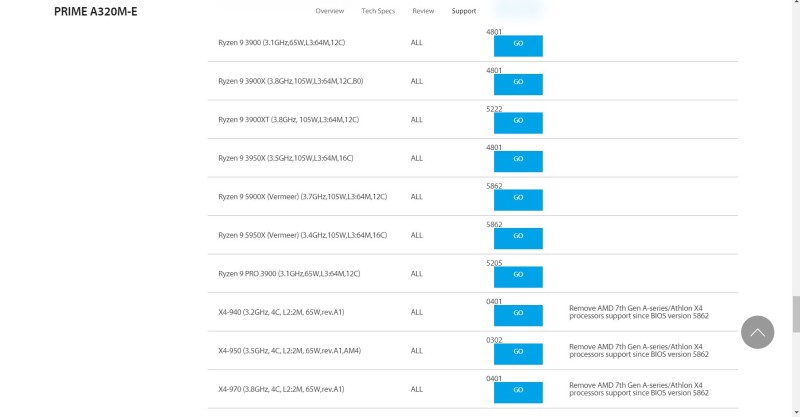The image size is (800, 417).
Task: Click BIOS version 5222 in Ryzen 9 3900XT row
Action: click(494, 109)
